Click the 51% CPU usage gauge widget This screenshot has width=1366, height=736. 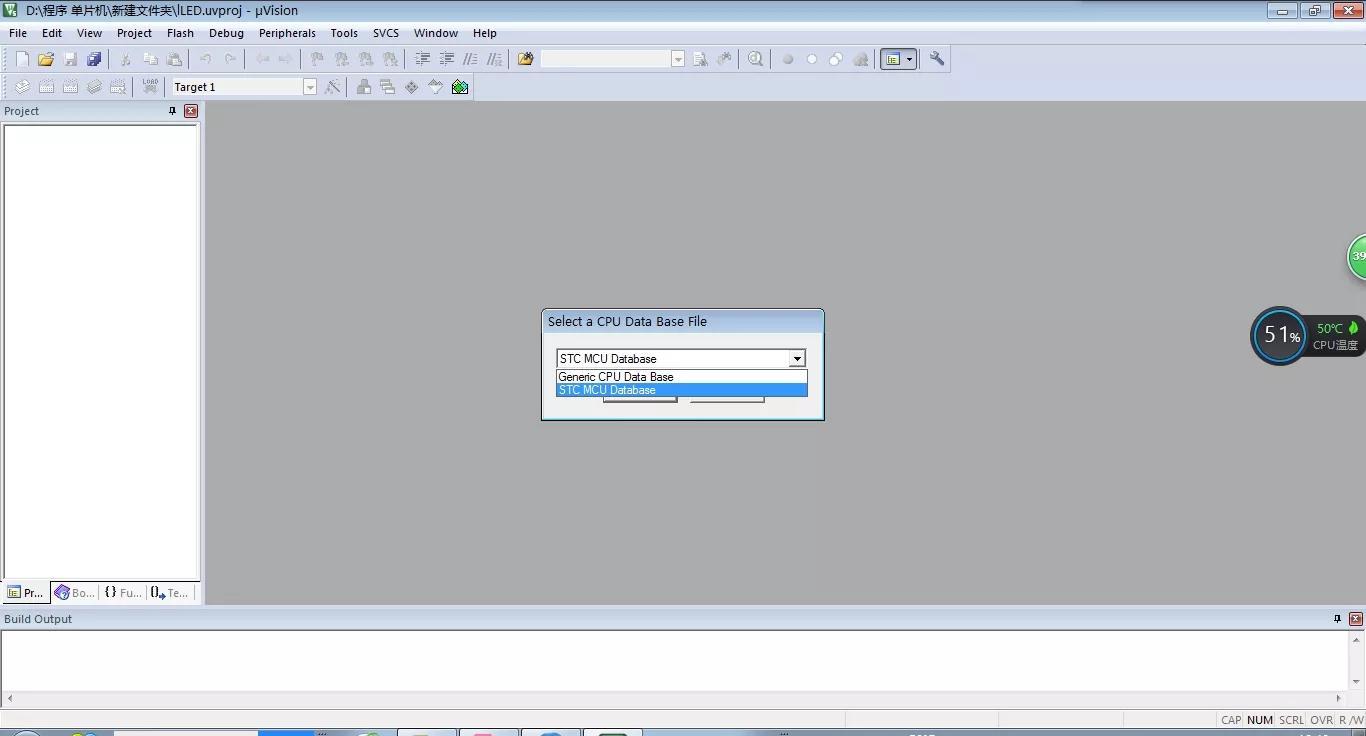coord(1280,336)
